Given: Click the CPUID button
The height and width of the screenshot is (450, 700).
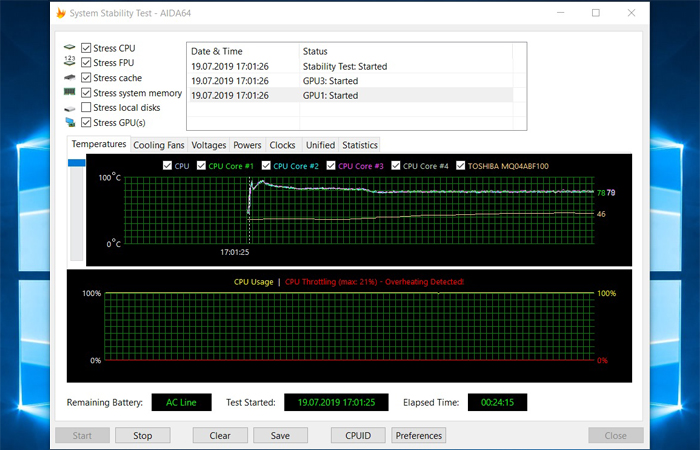Looking at the screenshot, I should point(357,435).
